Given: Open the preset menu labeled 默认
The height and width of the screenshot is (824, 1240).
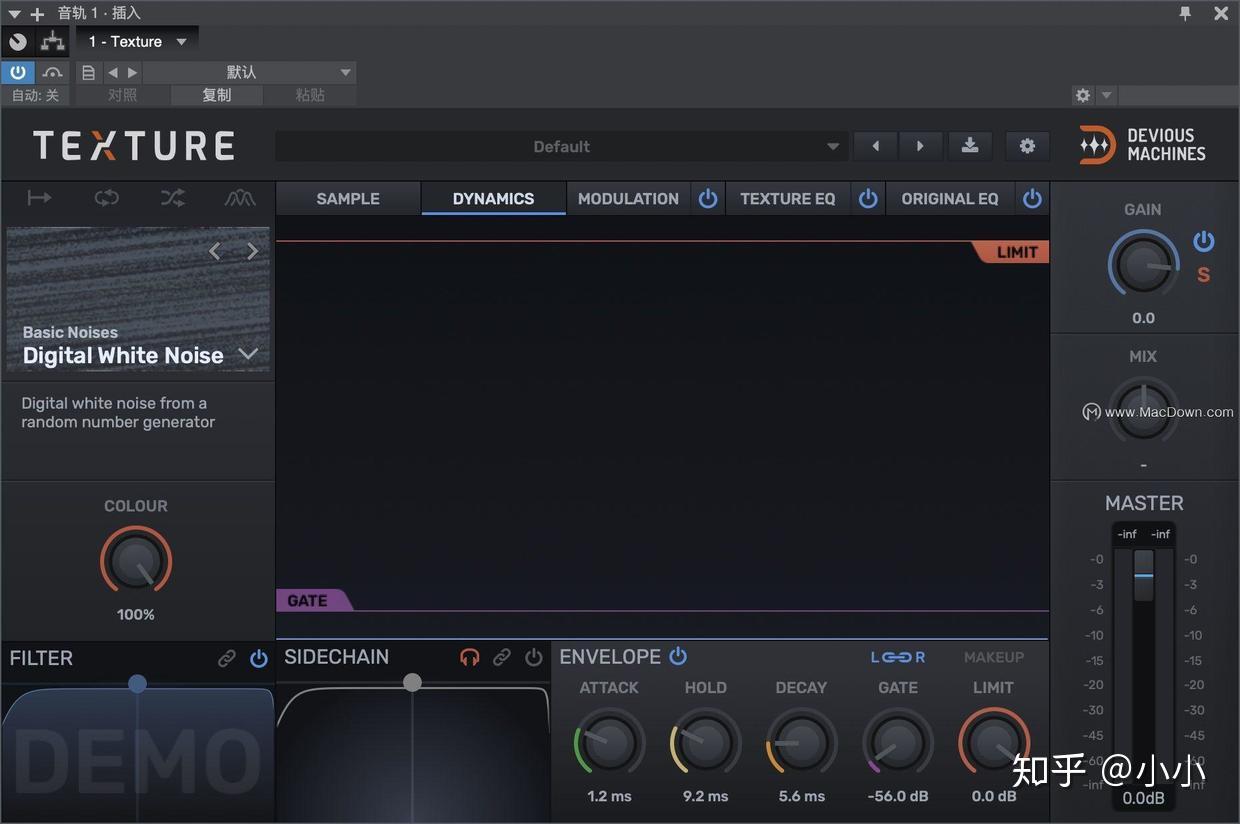Looking at the screenshot, I should coord(240,72).
